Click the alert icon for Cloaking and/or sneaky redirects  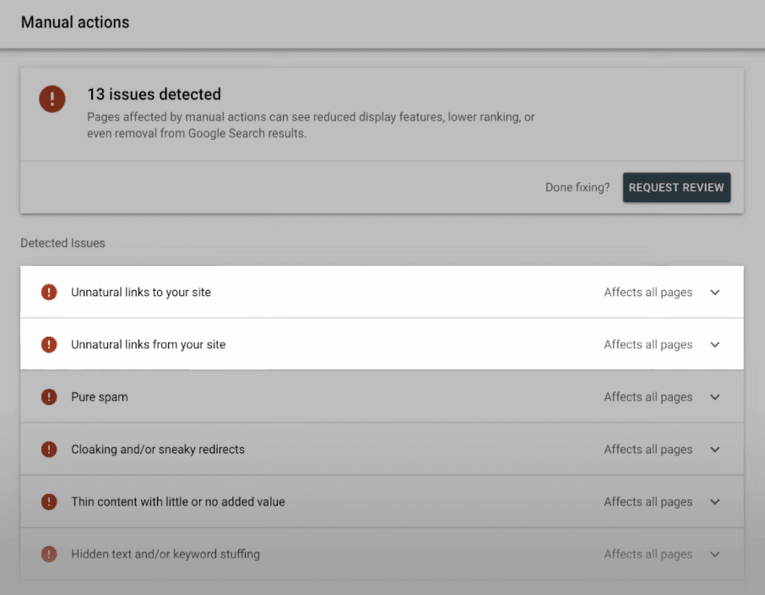click(x=49, y=450)
